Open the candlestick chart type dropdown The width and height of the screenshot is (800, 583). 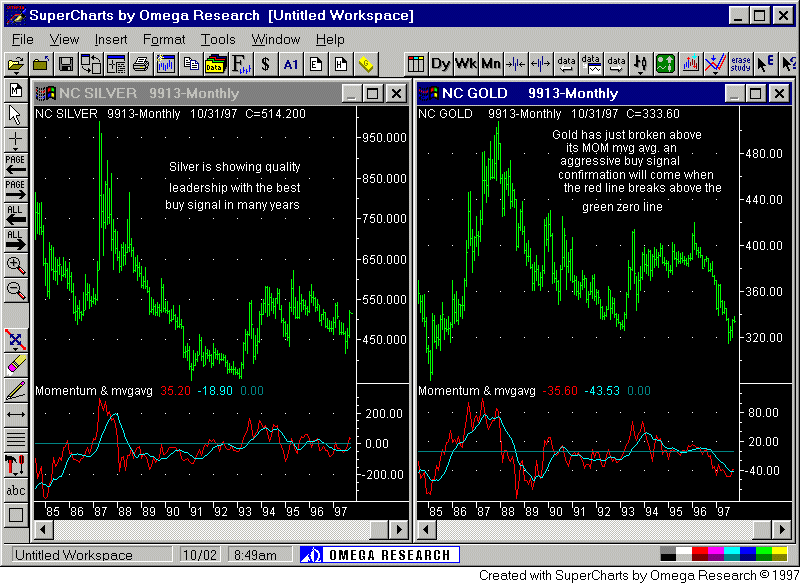click(x=641, y=64)
